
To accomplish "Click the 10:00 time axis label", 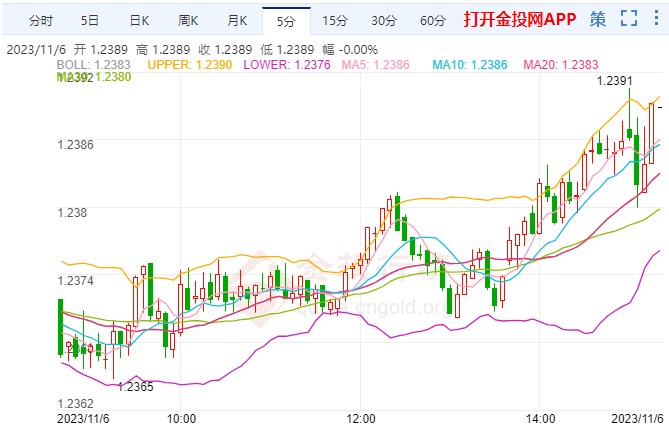I will coord(181,418).
